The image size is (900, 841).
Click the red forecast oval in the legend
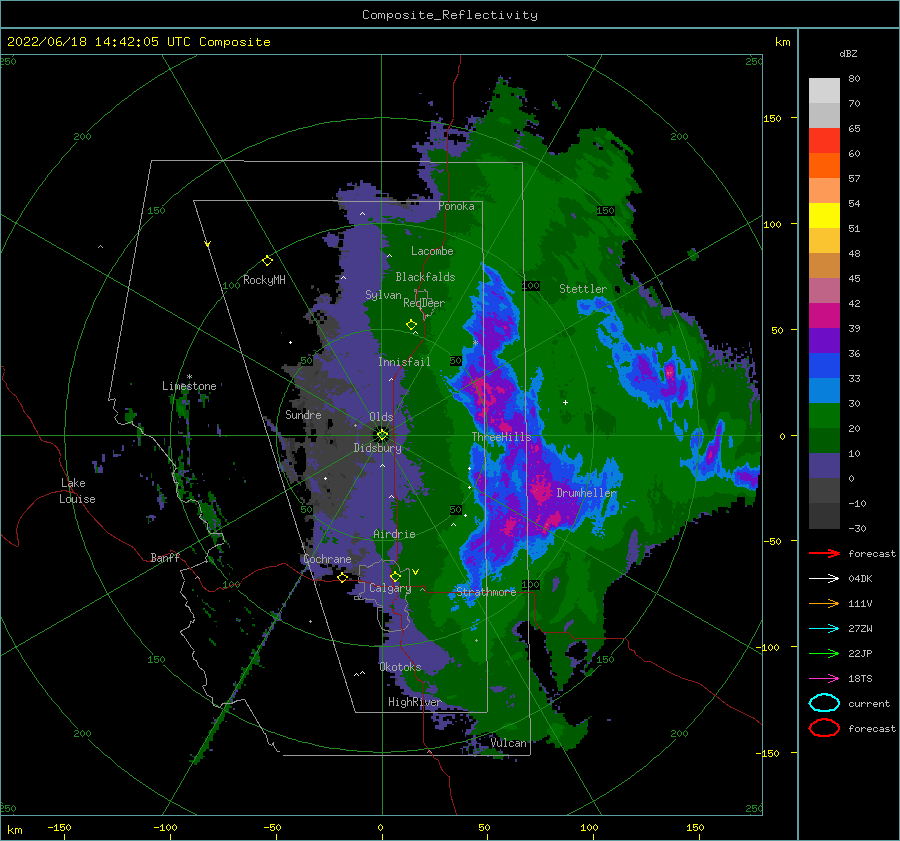(x=824, y=728)
